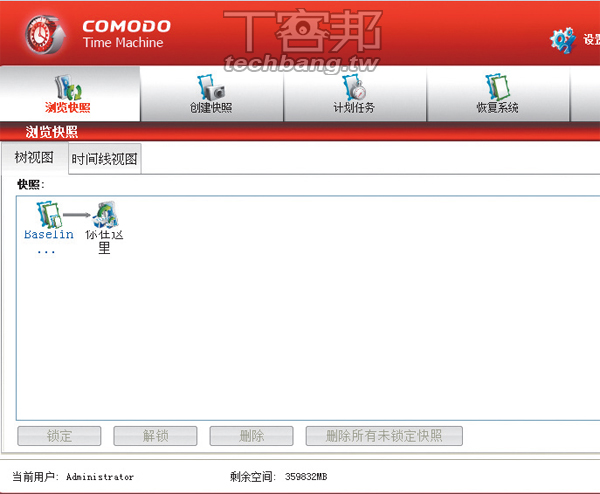Click the Comodo Time Machine clock logo

45,34
